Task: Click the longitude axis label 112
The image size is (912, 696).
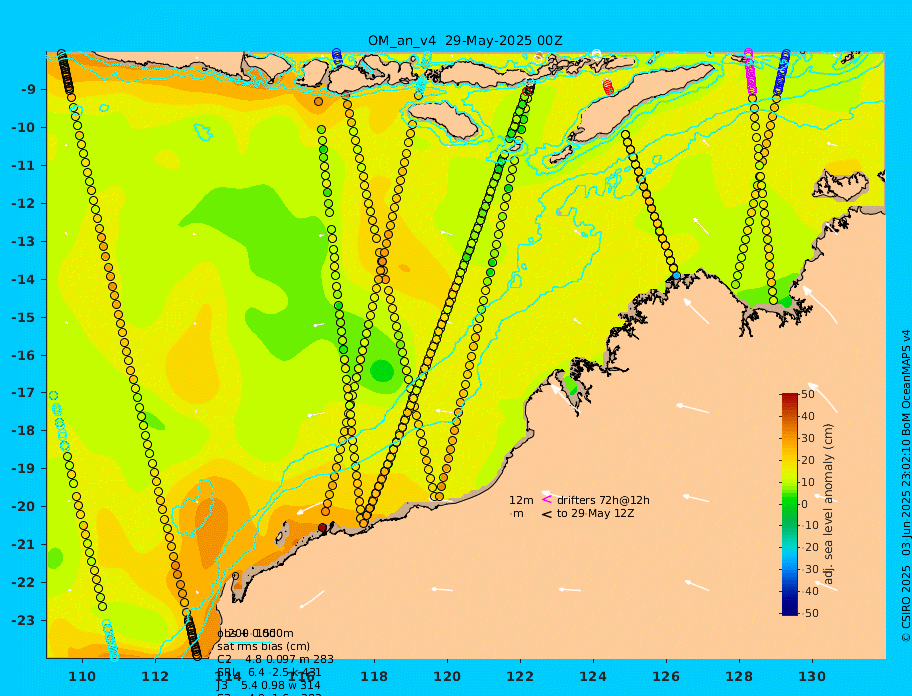Action: (155, 677)
